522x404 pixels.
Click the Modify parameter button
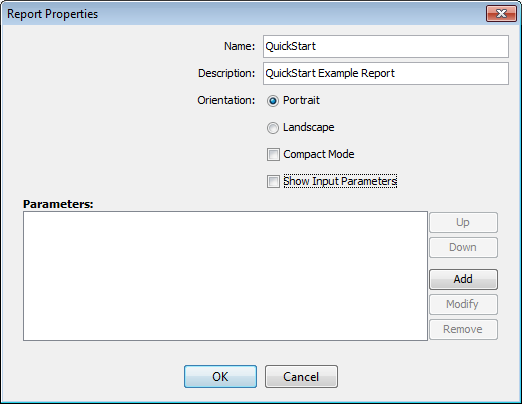[463, 304]
